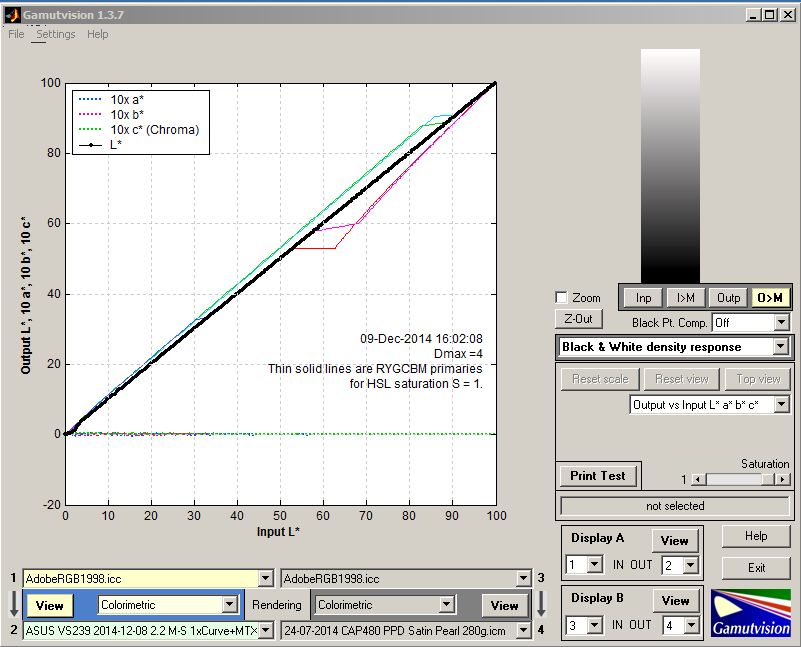Click the right down-arrow beside profile 4
This screenshot has height=647, width=801.
pyautogui.click(x=540, y=604)
